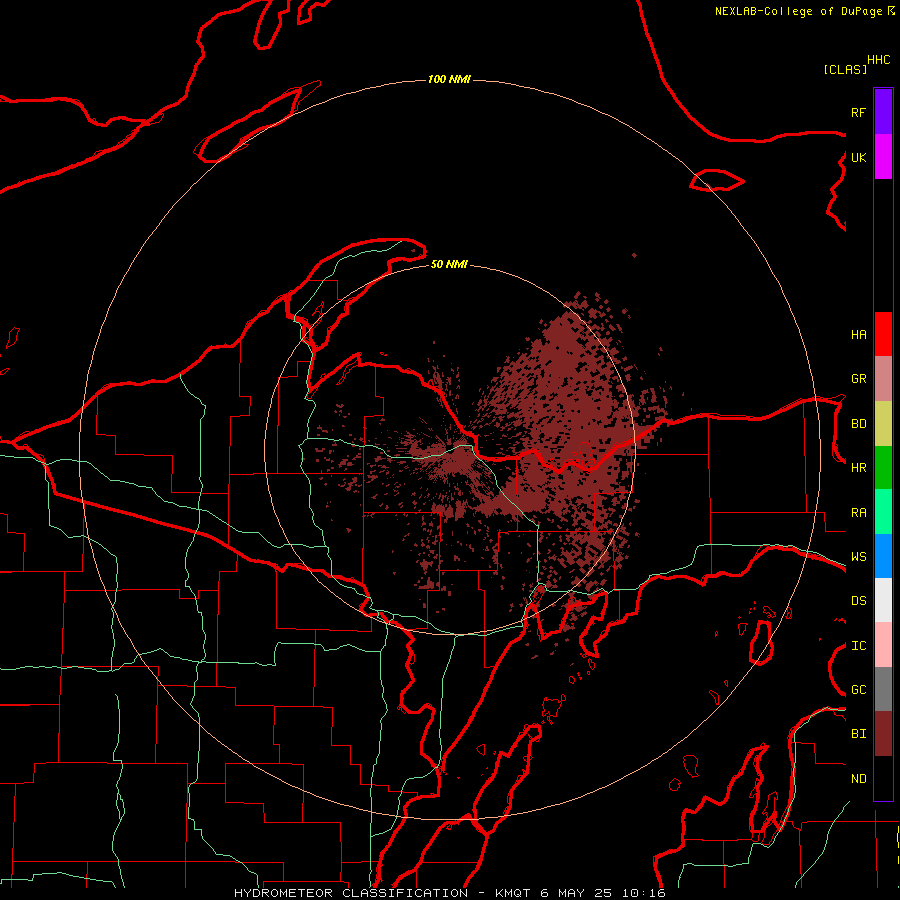
Task: Select the gray GC legend swatch
Action: (x=883, y=689)
